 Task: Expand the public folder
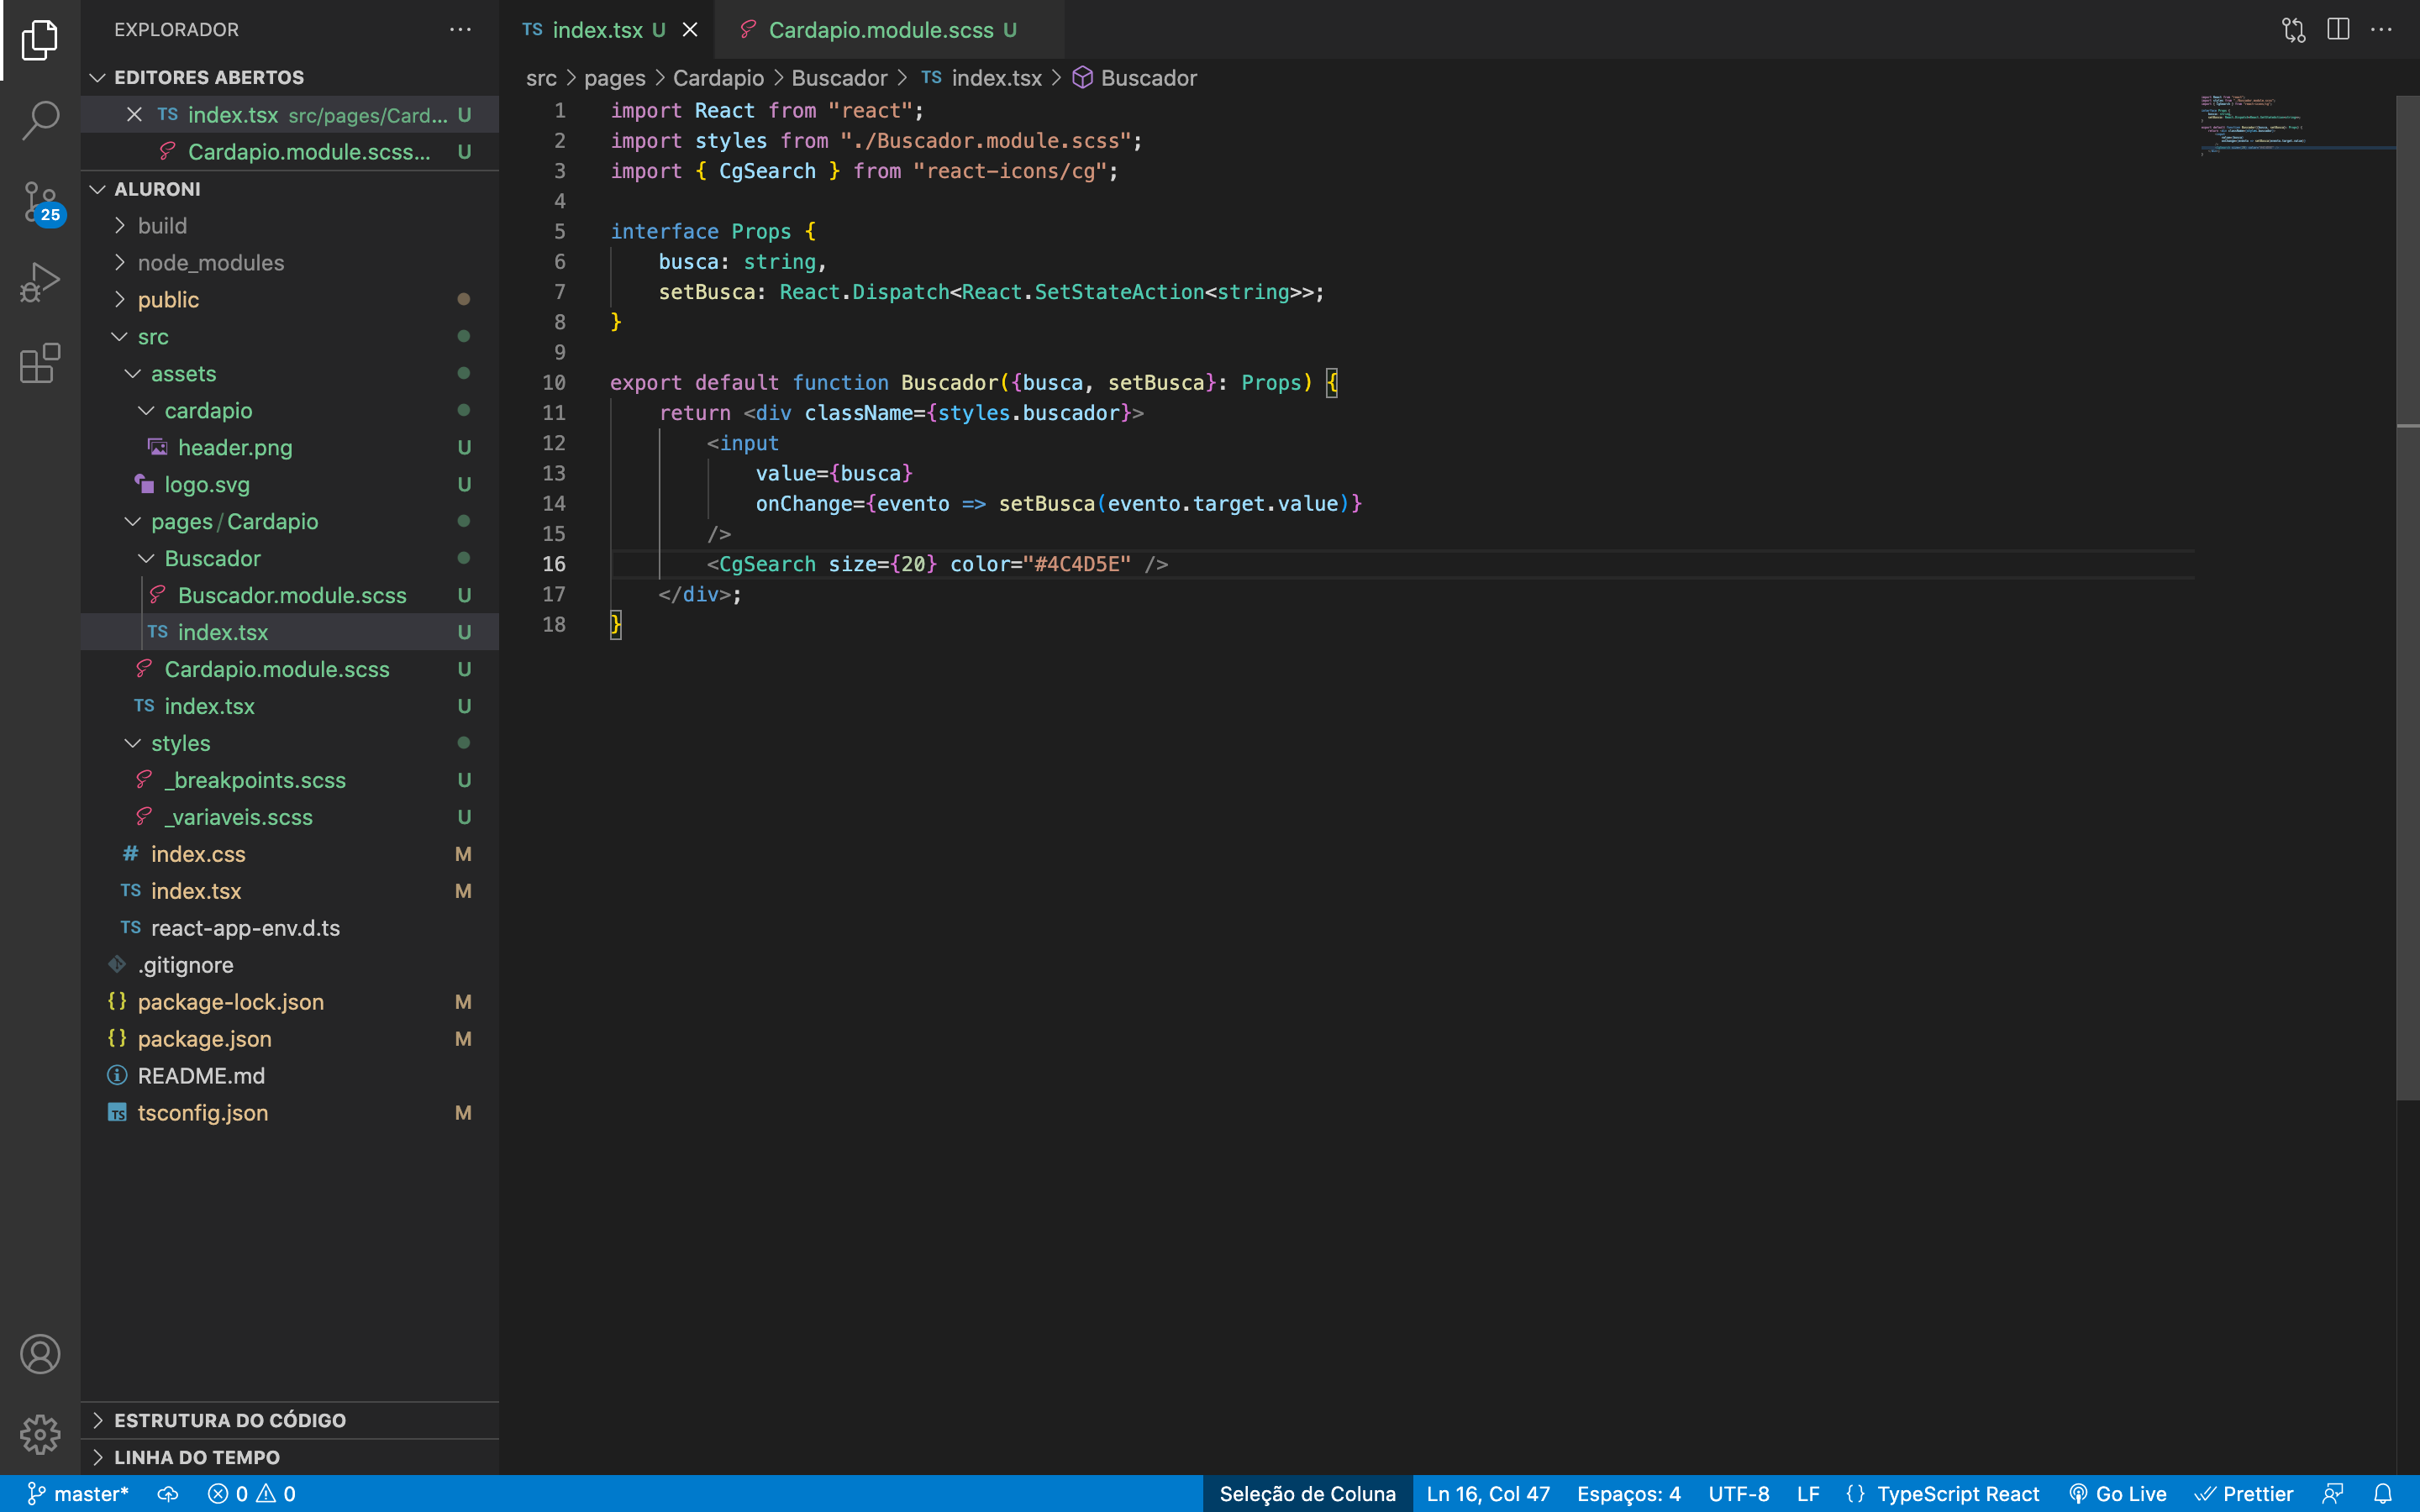point(290,300)
